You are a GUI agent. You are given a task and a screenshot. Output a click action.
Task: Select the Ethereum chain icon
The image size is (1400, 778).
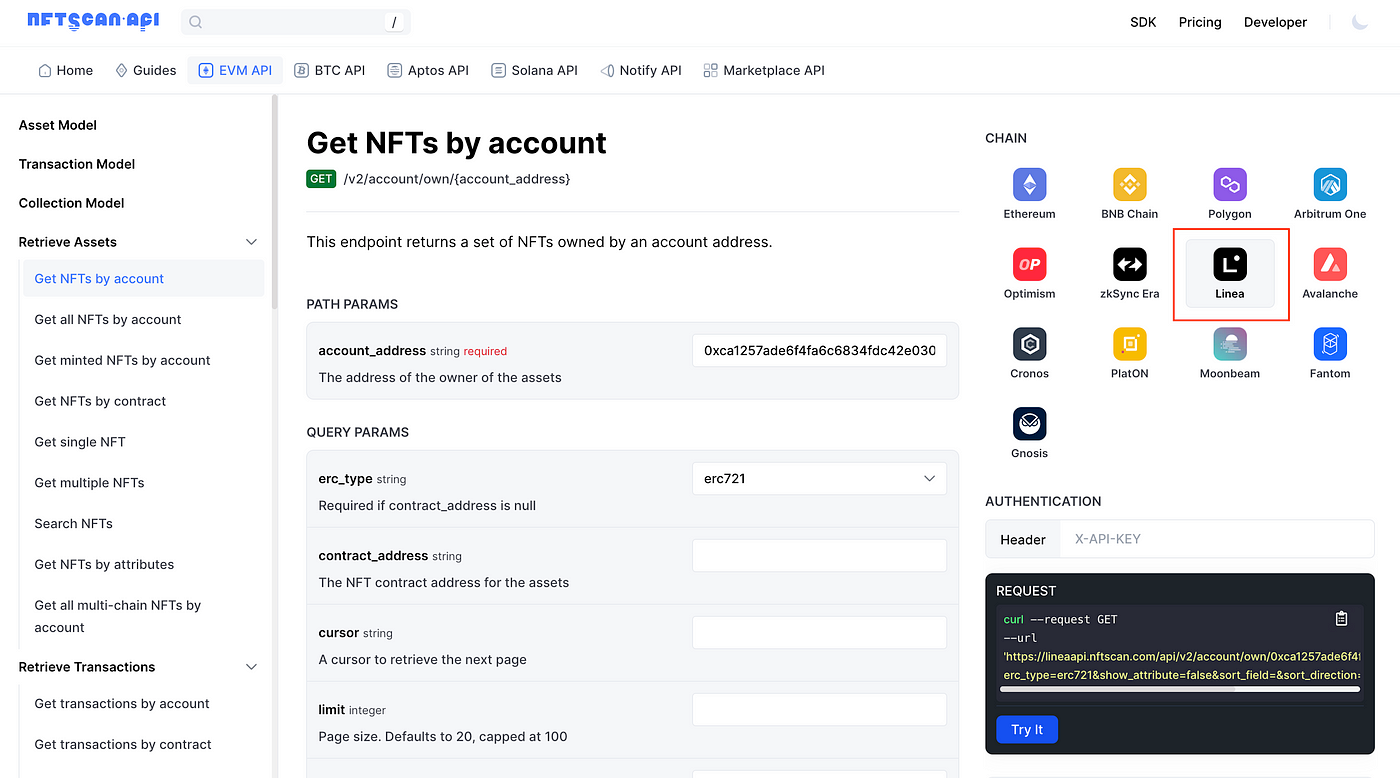pos(1029,185)
